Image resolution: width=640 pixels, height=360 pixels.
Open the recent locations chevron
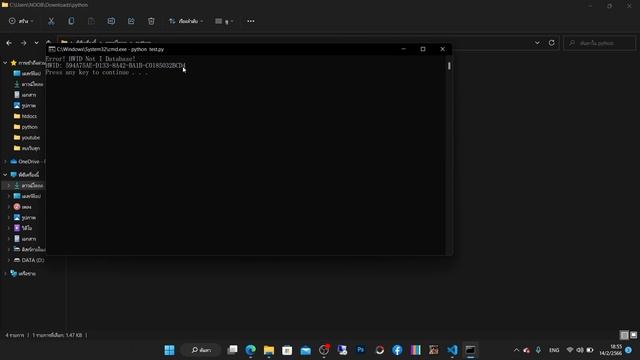coord(36,43)
